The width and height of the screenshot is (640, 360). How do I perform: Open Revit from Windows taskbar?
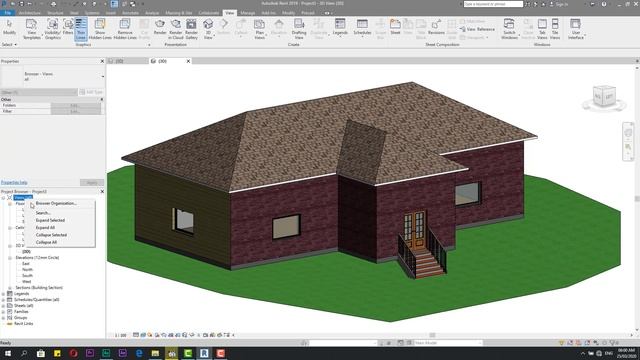(204, 353)
